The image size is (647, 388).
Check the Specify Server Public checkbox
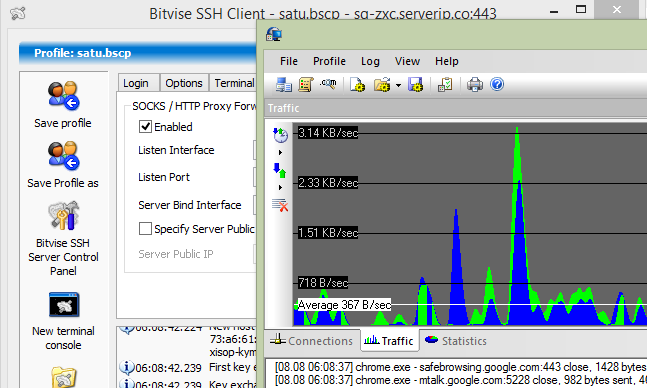click(x=145, y=228)
